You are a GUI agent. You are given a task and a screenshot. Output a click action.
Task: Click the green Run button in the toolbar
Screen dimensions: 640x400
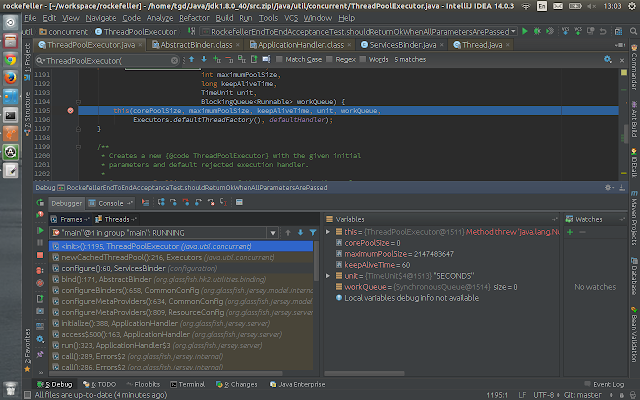525,31
